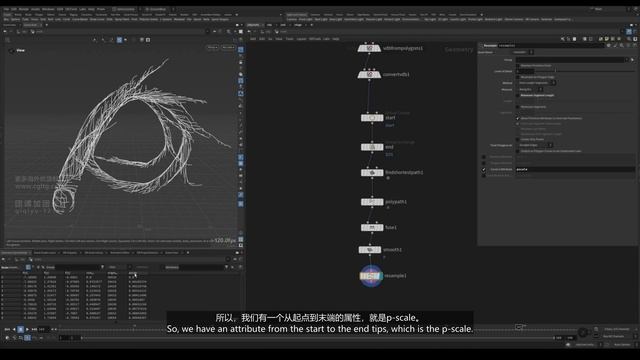Image resolution: width=640 pixels, height=360 pixels.
Task: Open the Group field dropdown arrow
Action: [x=627, y=60]
